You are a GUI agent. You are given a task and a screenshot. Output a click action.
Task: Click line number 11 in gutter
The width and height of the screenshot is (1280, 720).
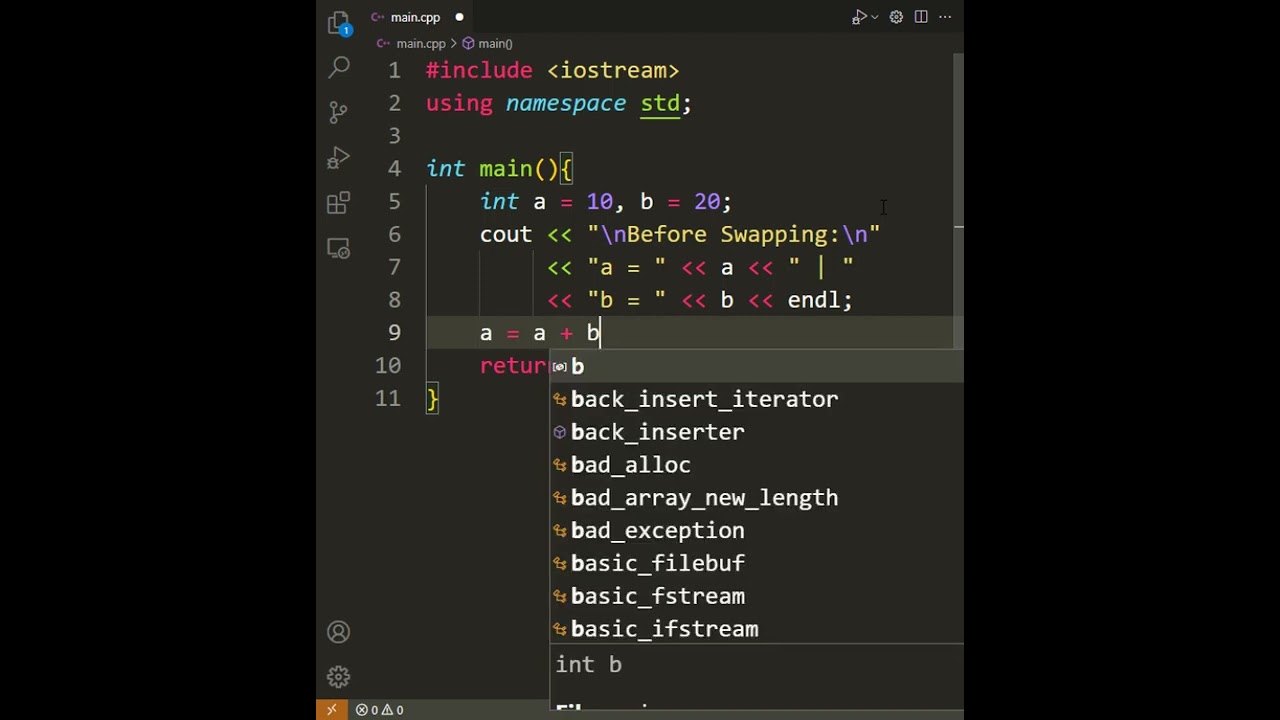(388, 399)
